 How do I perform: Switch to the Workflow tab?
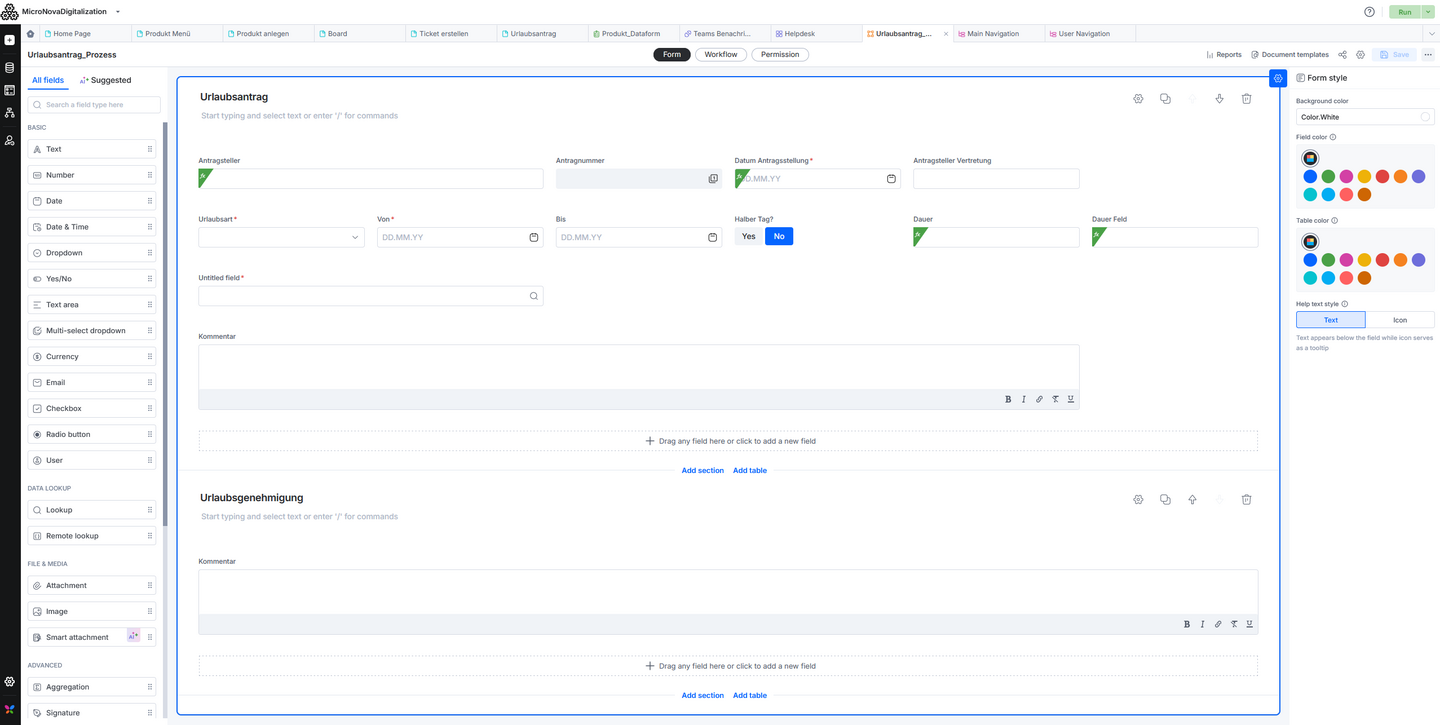721,55
